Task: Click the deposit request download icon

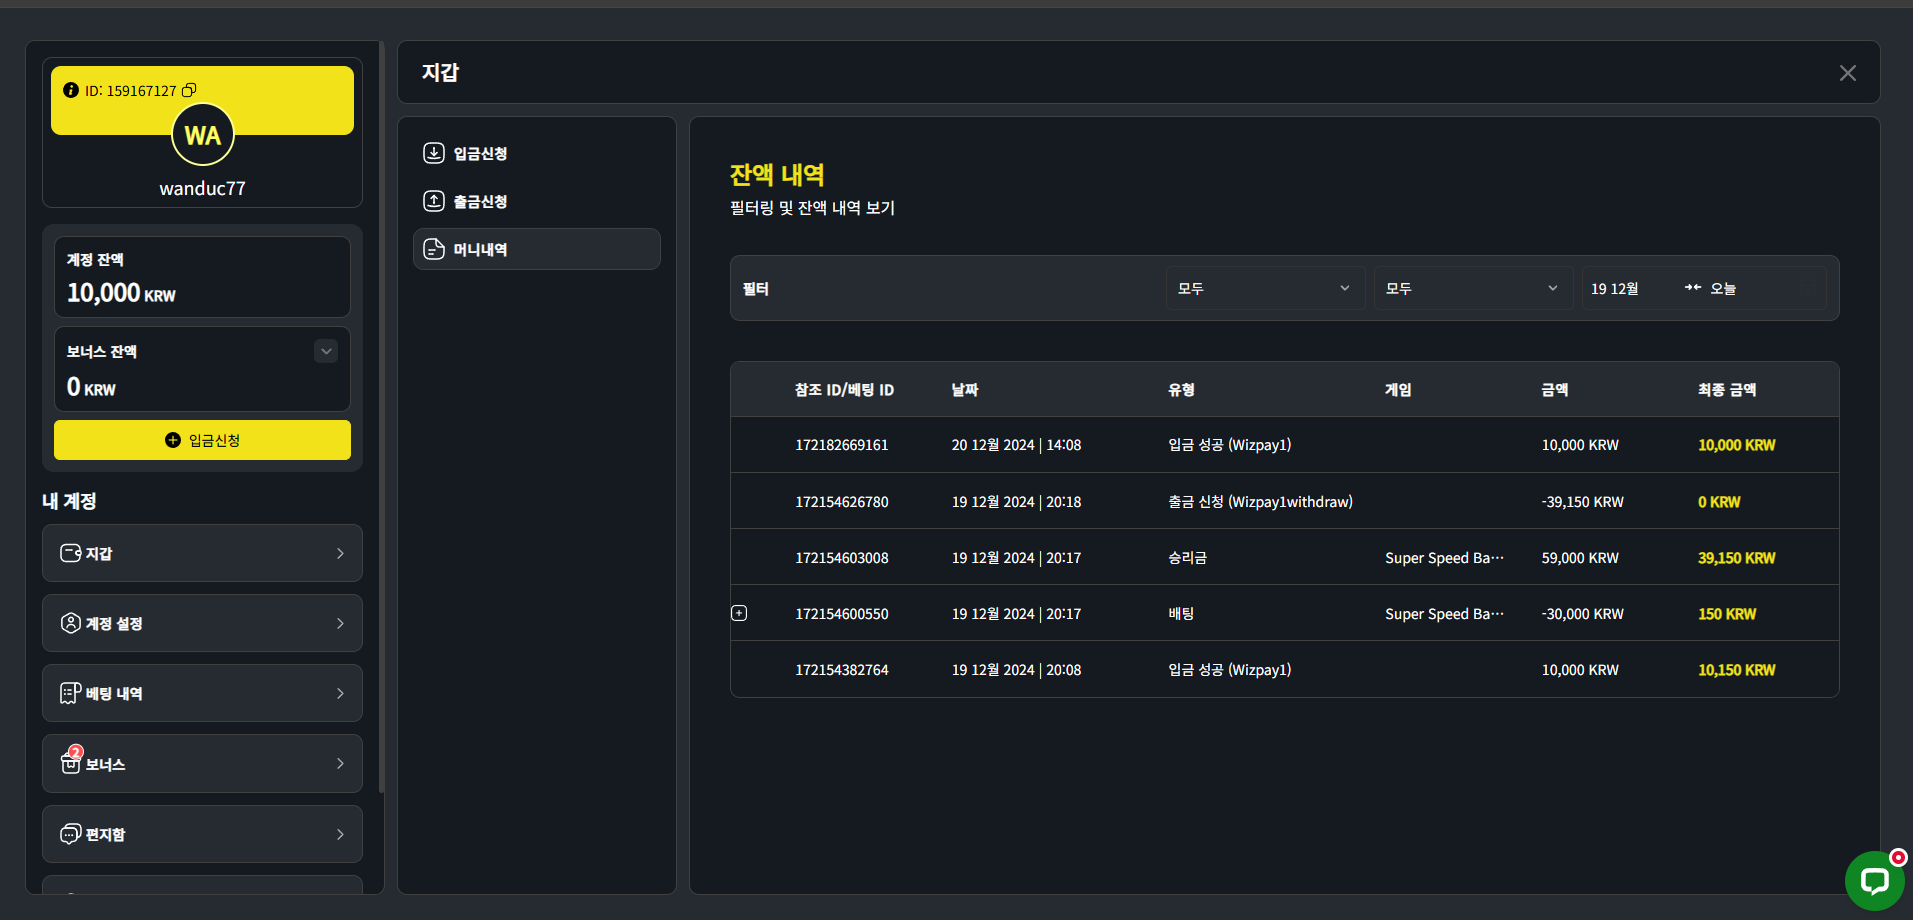Action: pos(434,153)
